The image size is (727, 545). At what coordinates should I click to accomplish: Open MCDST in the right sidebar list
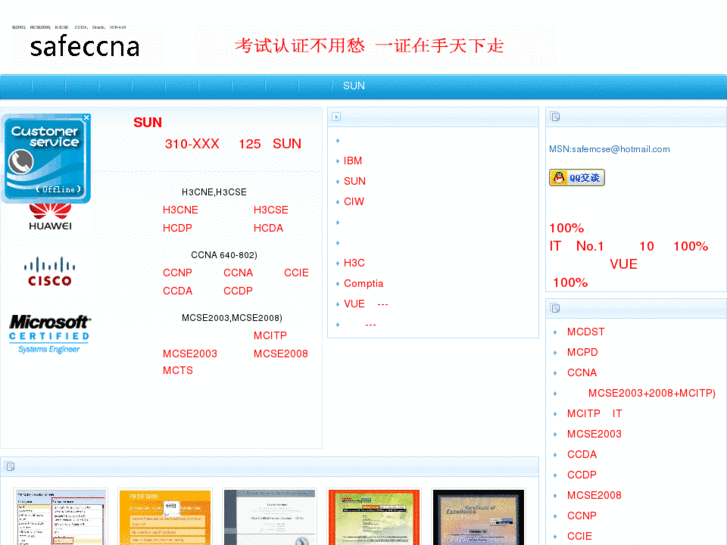[586, 332]
